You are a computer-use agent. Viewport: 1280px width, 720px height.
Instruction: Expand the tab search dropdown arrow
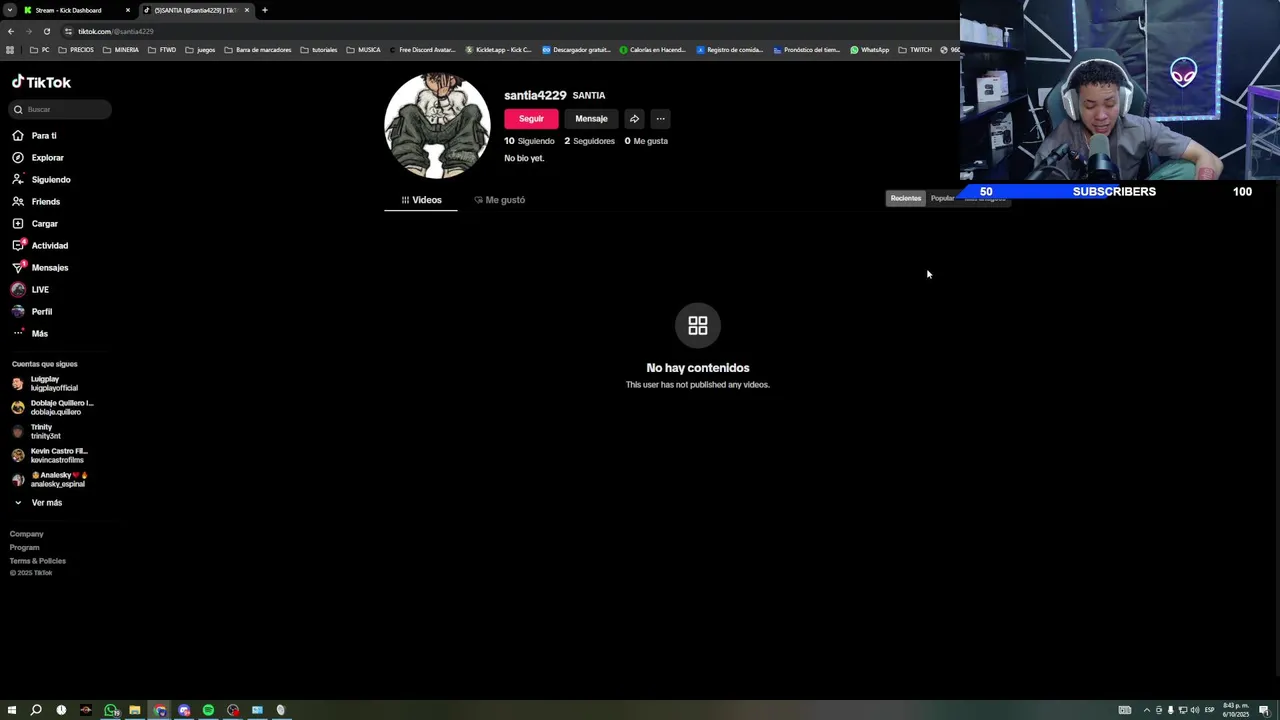[11, 10]
